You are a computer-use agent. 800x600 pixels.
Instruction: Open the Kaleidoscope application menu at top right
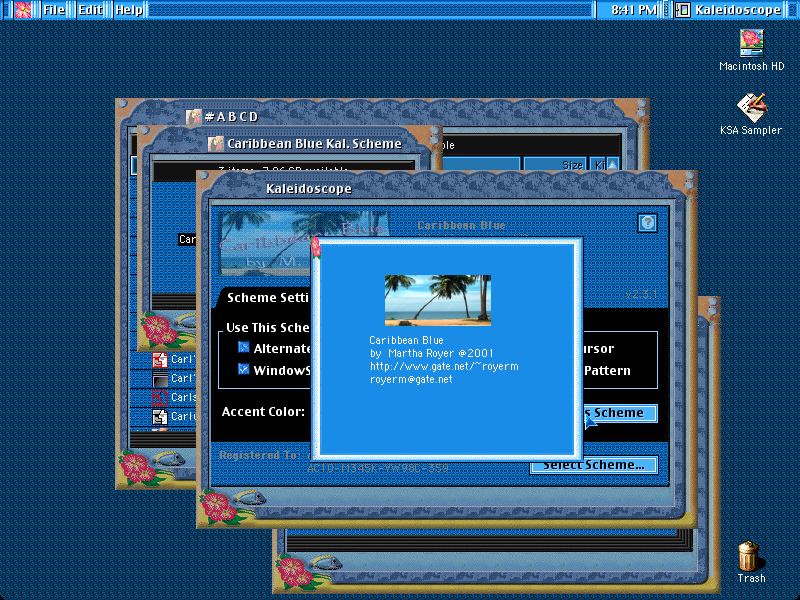[728, 10]
